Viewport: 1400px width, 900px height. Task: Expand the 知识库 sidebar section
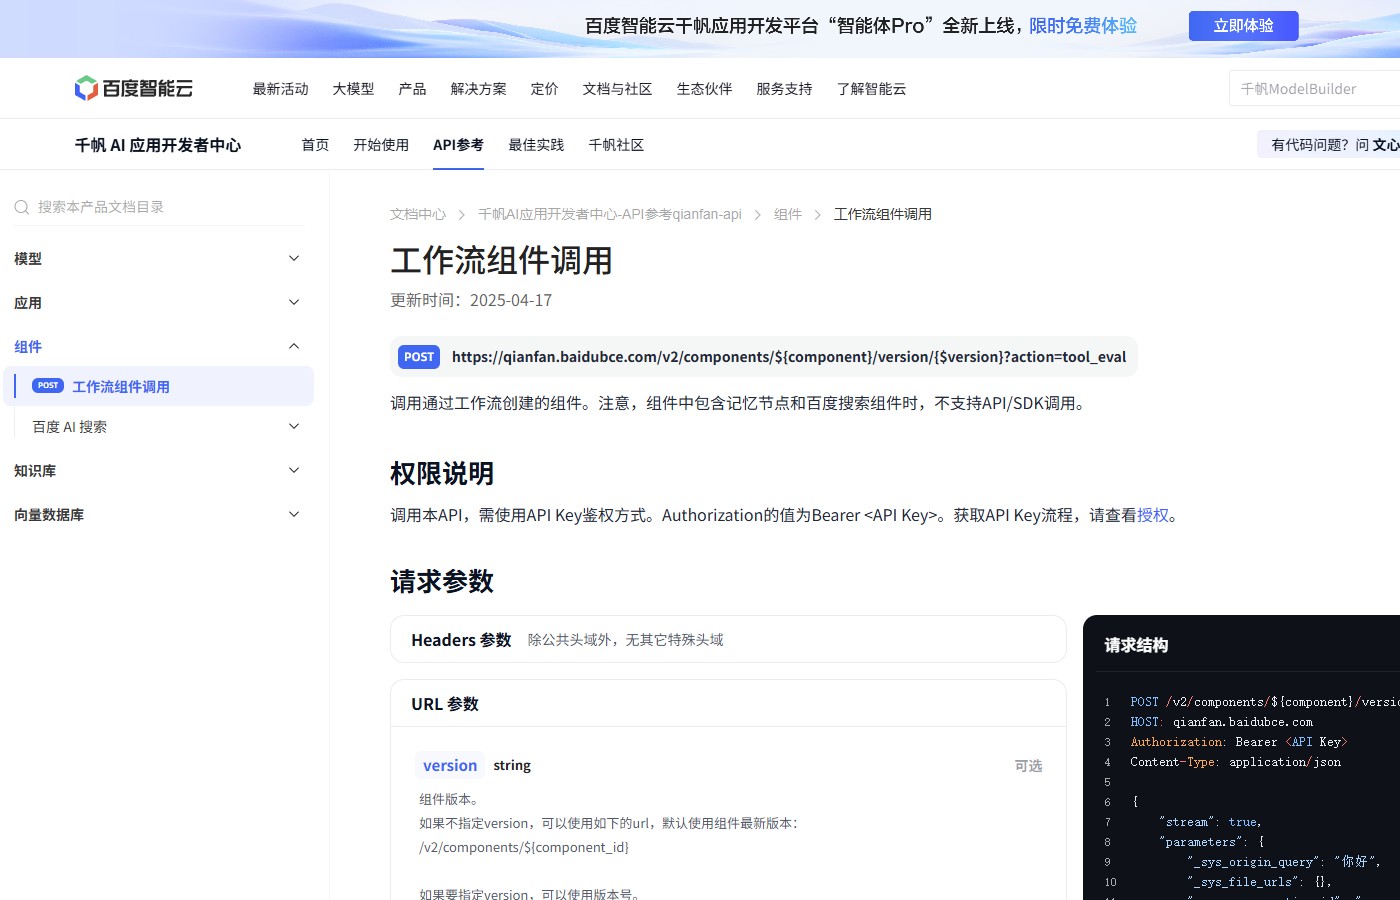[x=294, y=470]
